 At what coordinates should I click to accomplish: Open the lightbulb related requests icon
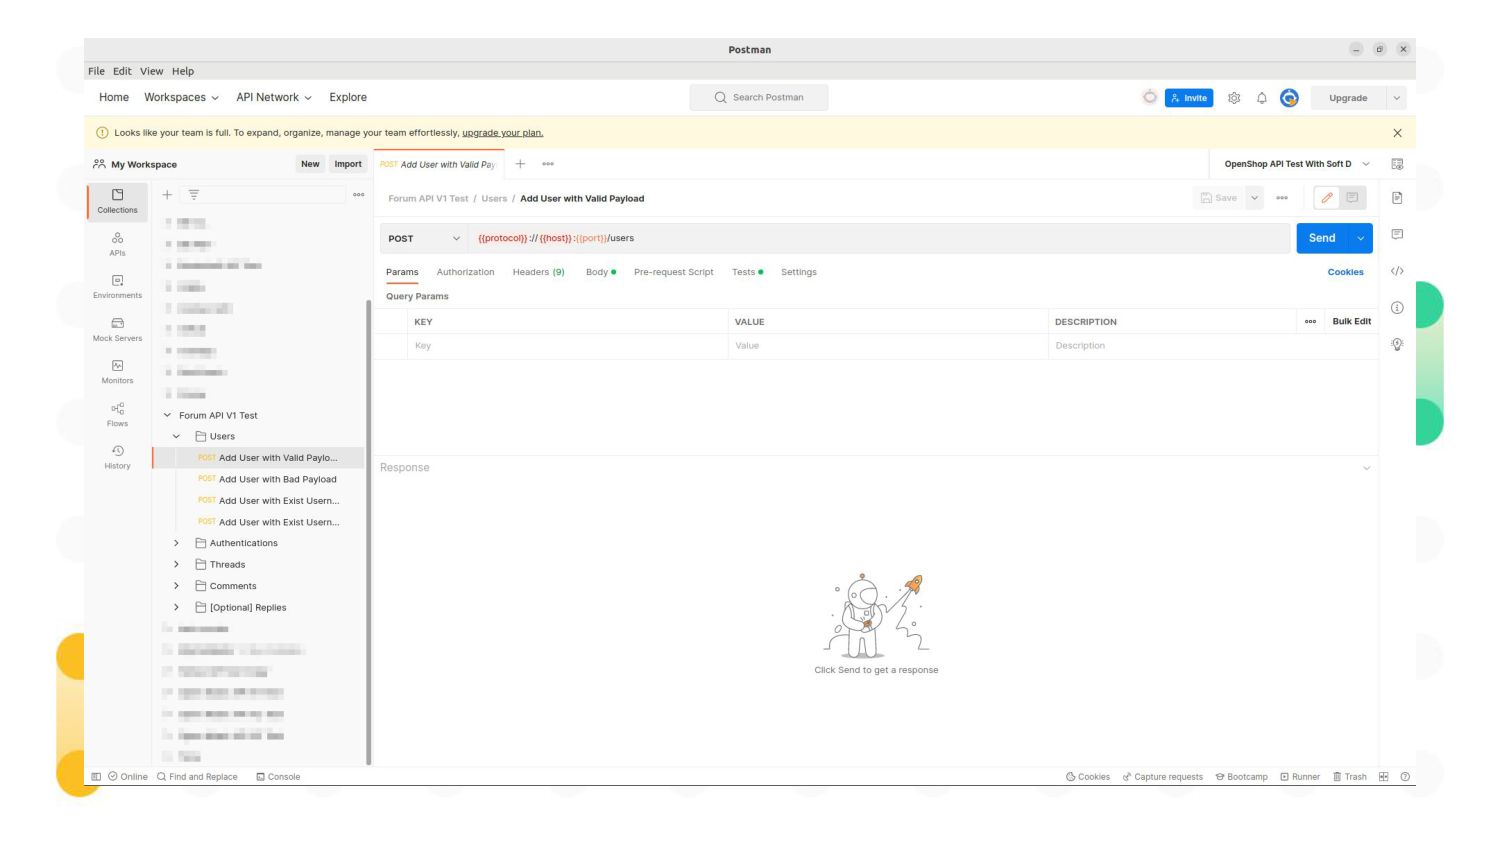[x=1397, y=344]
